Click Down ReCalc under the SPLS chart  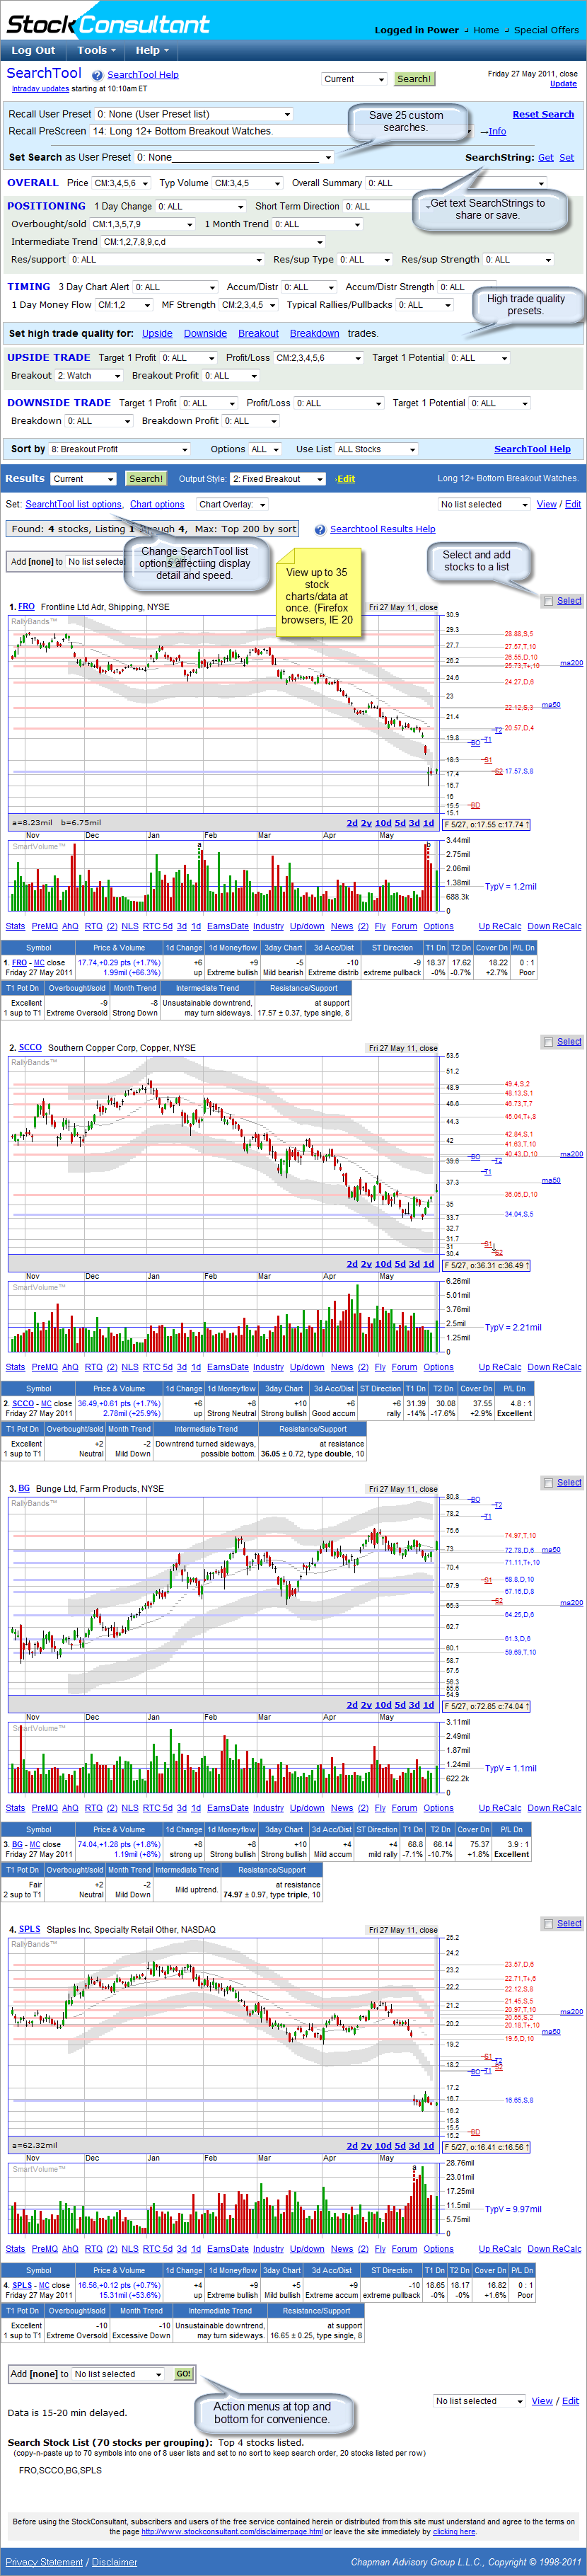tap(554, 2250)
